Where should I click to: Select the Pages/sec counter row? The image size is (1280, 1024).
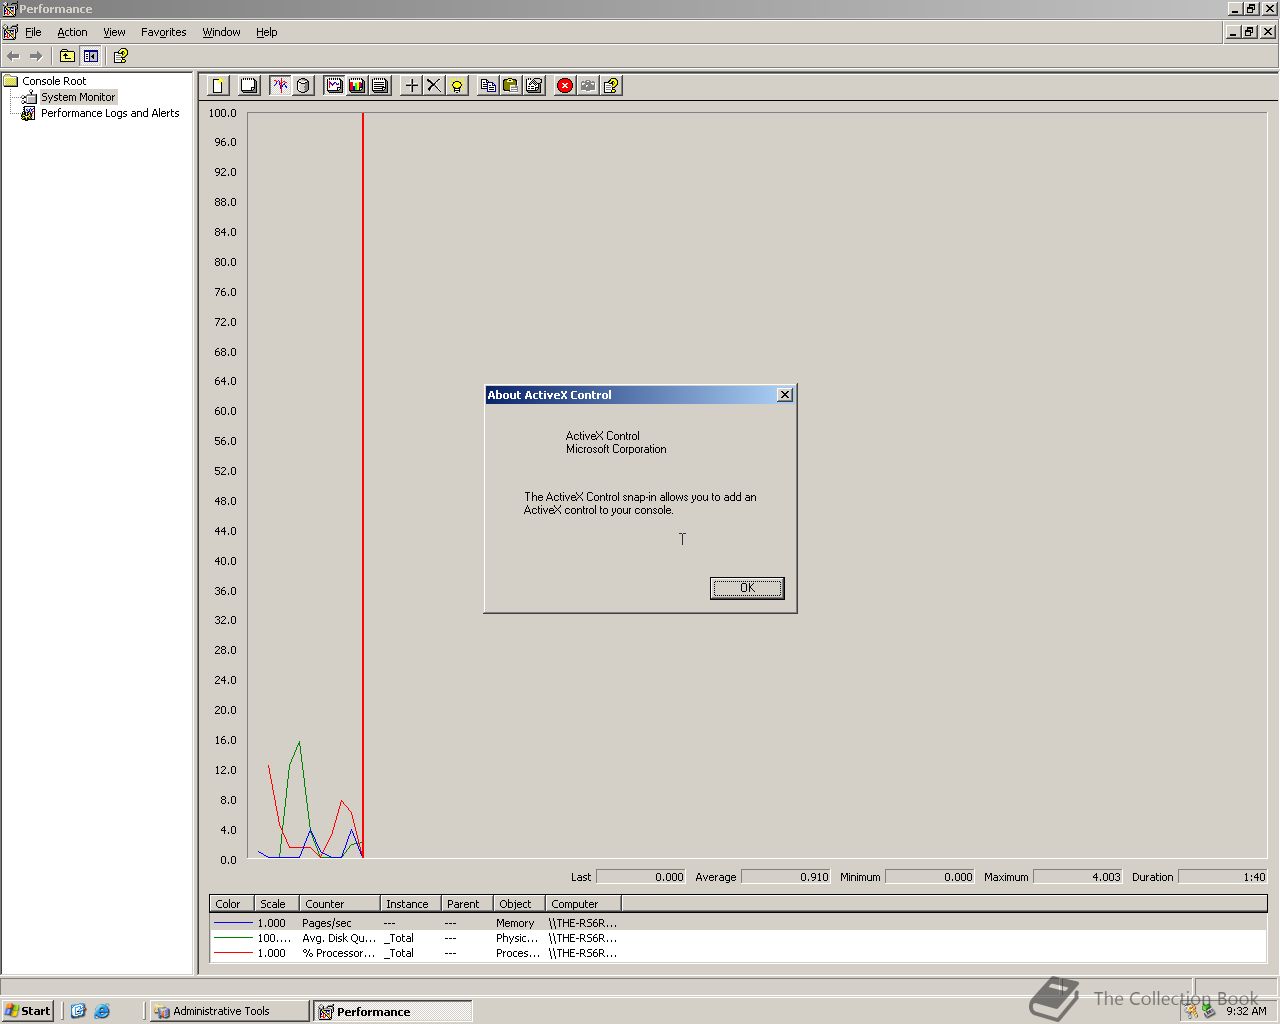click(x=738, y=923)
